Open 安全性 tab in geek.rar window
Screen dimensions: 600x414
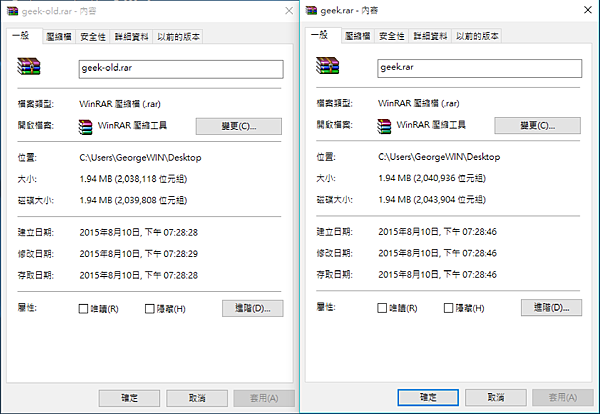[x=392, y=36]
